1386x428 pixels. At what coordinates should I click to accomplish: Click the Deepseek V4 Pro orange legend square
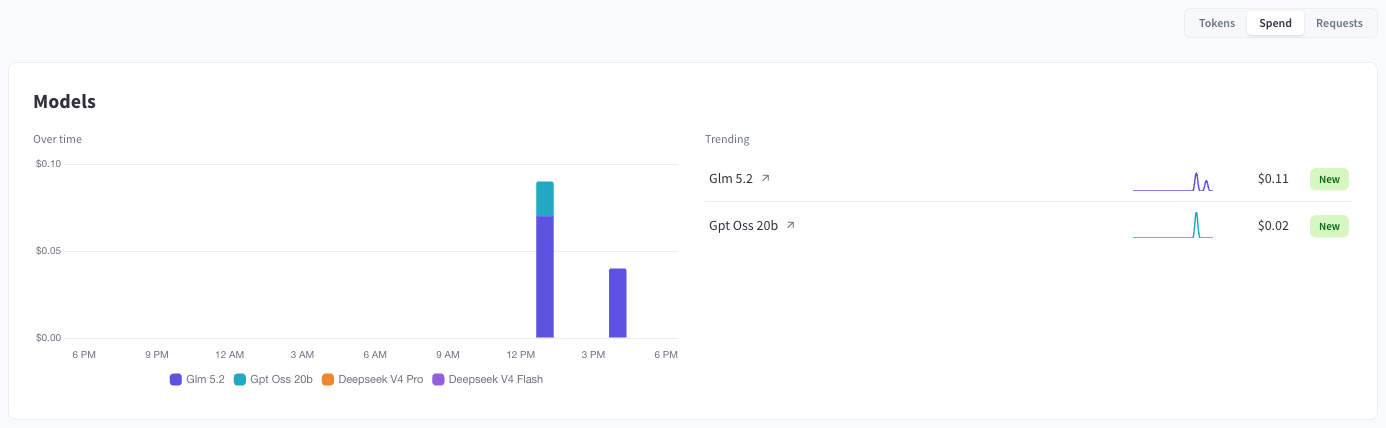(x=328, y=379)
